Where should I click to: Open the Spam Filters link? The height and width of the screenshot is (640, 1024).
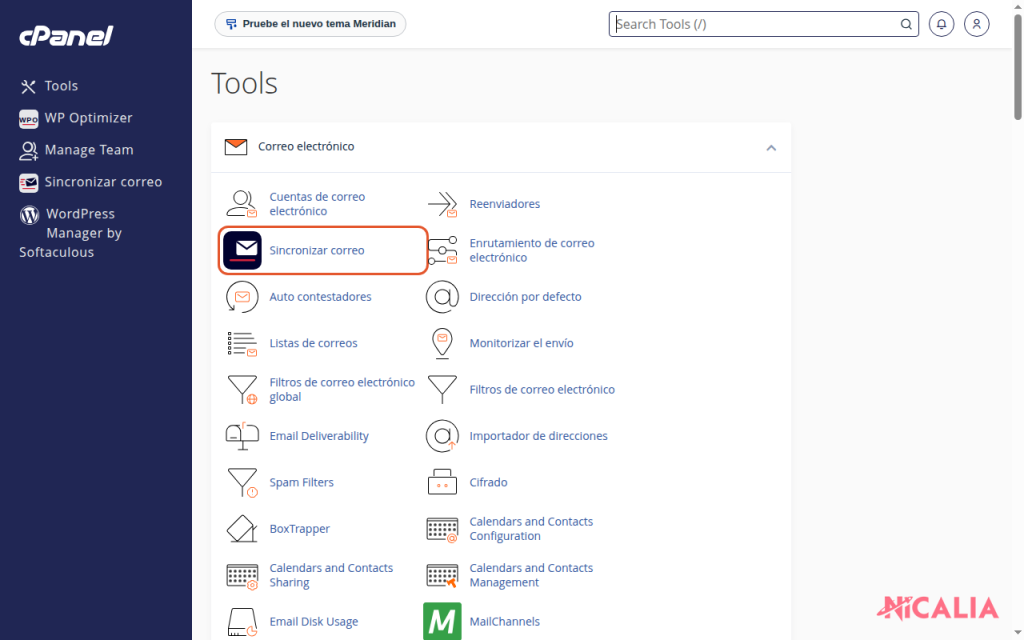tap(302, 482)
